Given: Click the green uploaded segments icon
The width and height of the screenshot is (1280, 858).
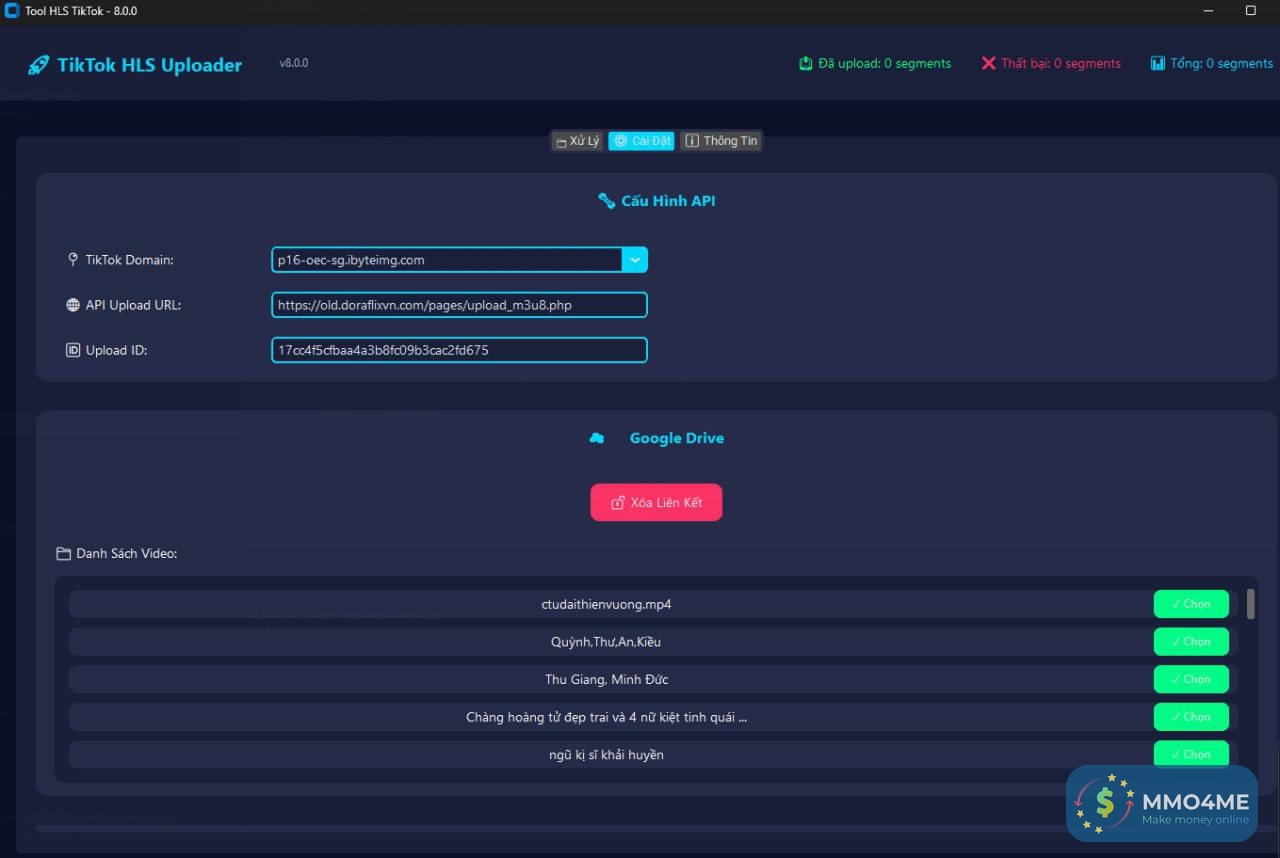Looking at the screenshot, I should (x=806, y=63).
